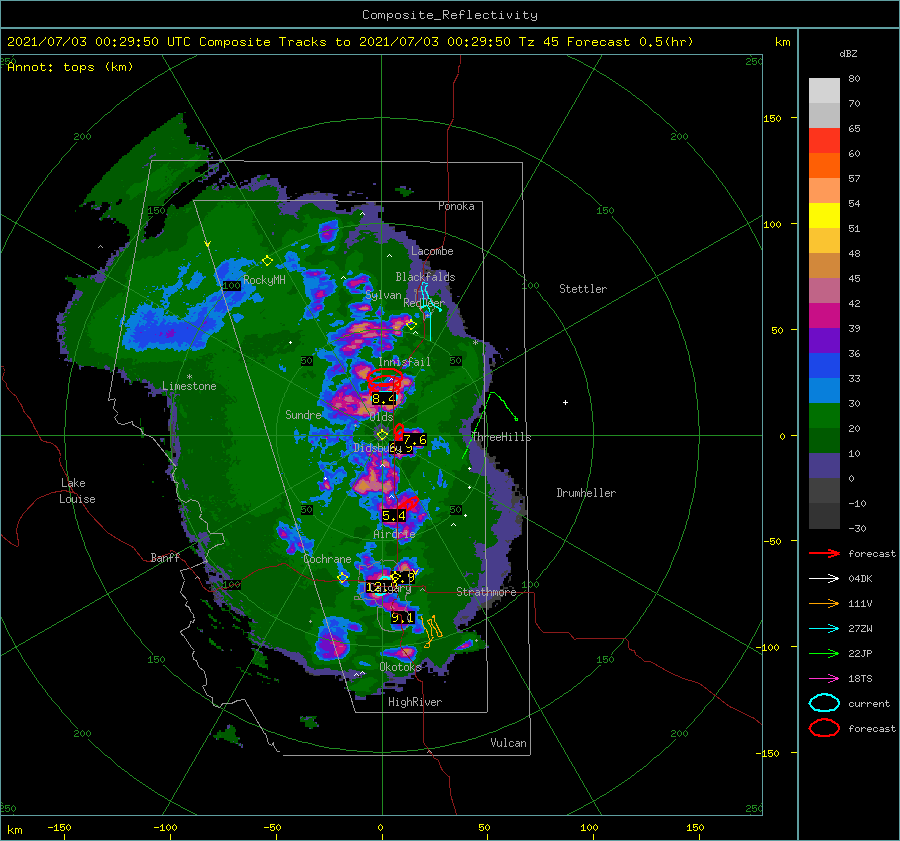Pick the red 60-65 dBZ swatch
The width and height of the screenshot is (900, 841).
pos(824,141)
